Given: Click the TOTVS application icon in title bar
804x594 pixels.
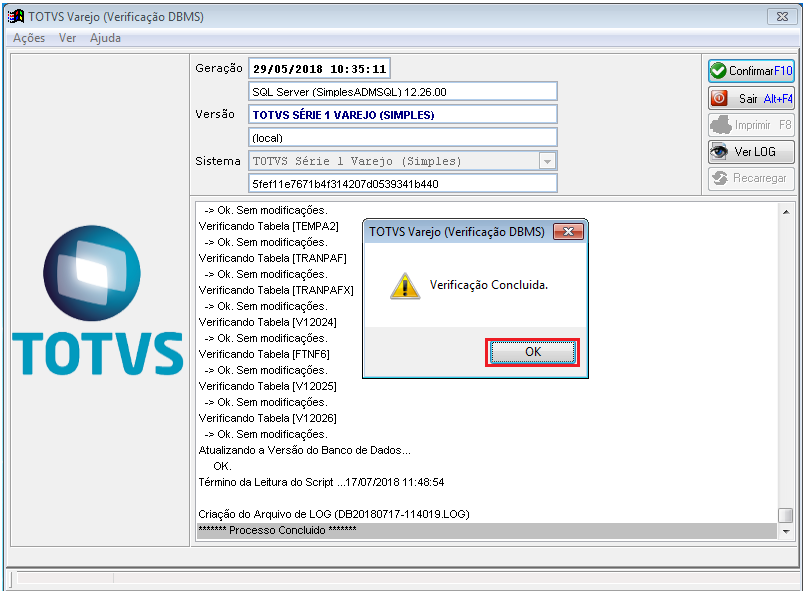Looking at the screenshot, I should (16, 16).
